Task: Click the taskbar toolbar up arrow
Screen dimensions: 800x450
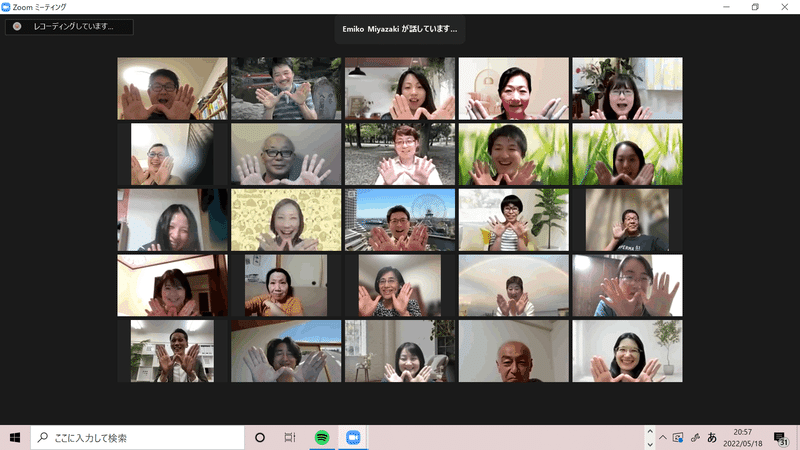Action: [649, 432]
